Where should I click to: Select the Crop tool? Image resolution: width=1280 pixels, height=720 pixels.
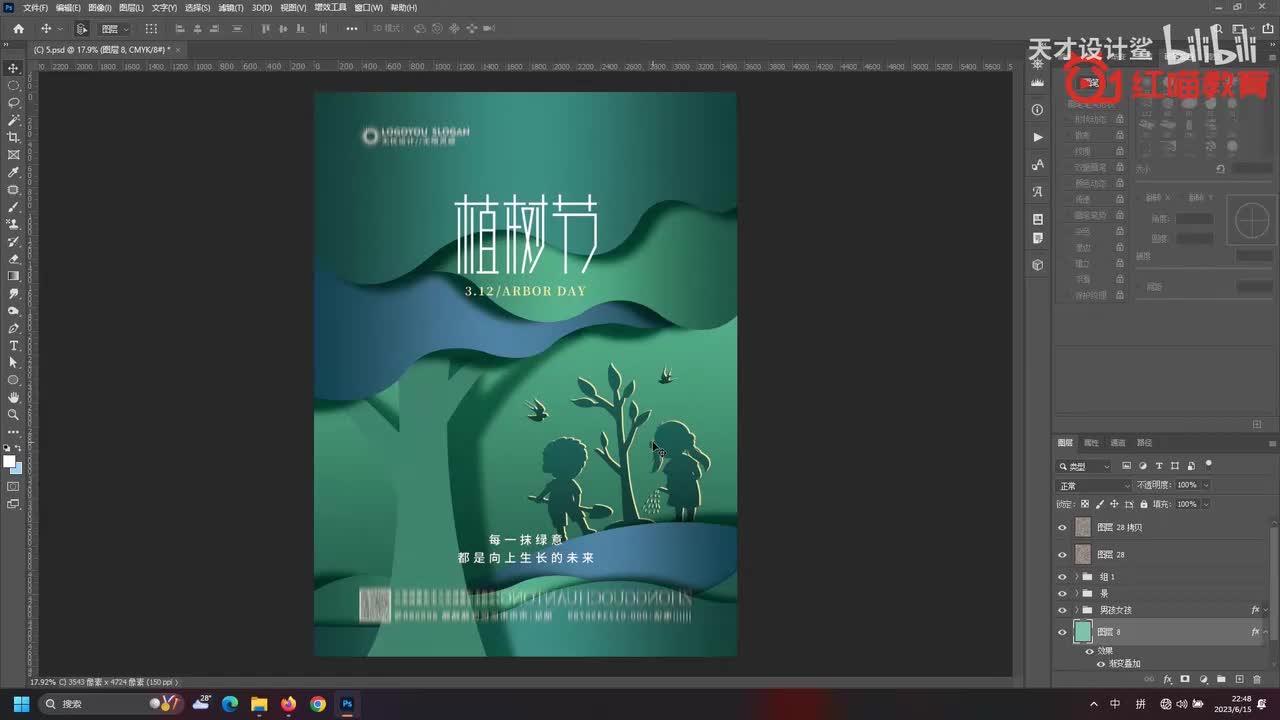pyautogui.click(x=14, y=137)
